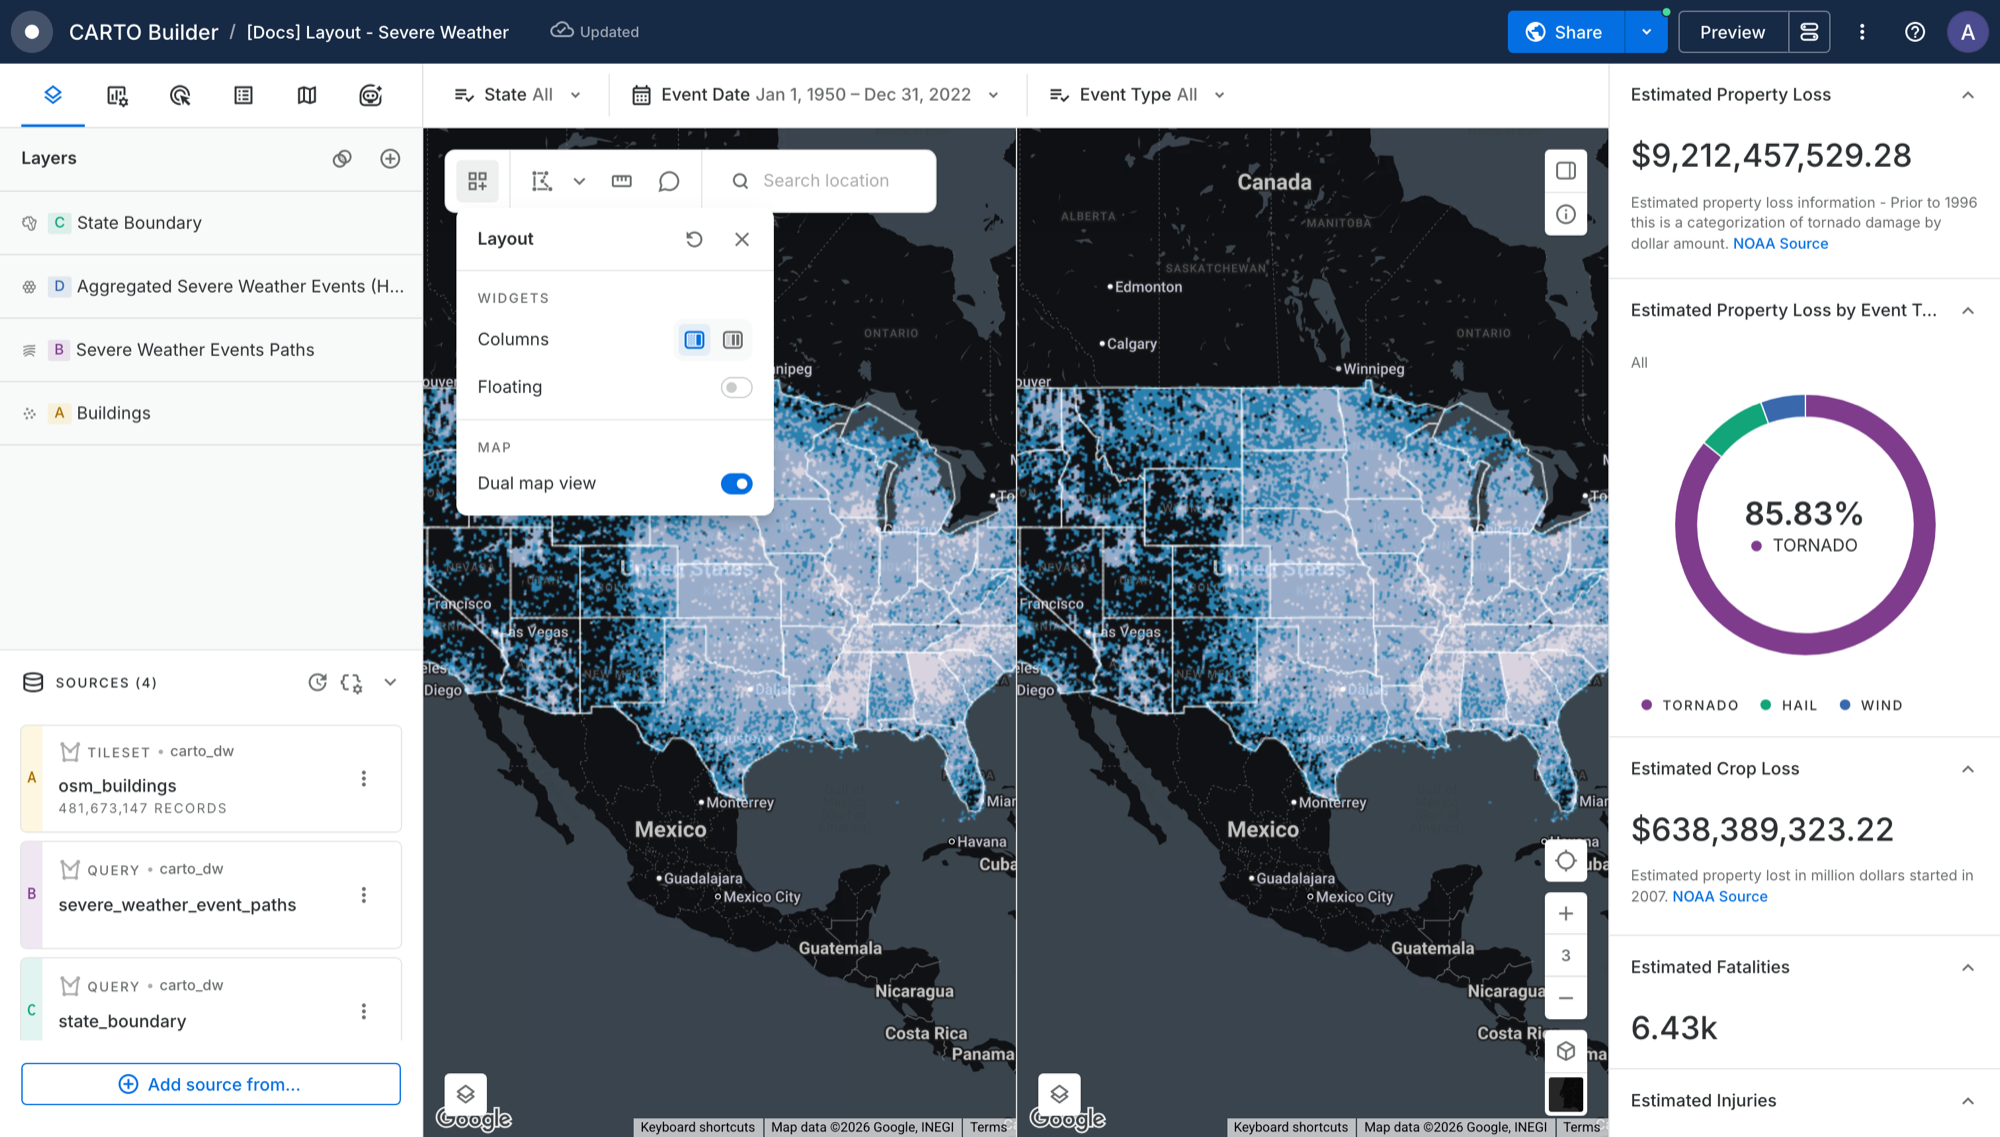This screenshot has height=1137, width=2000.
Task: Toggle the widgets side panel icon
Action: [x=1566, y=171]
